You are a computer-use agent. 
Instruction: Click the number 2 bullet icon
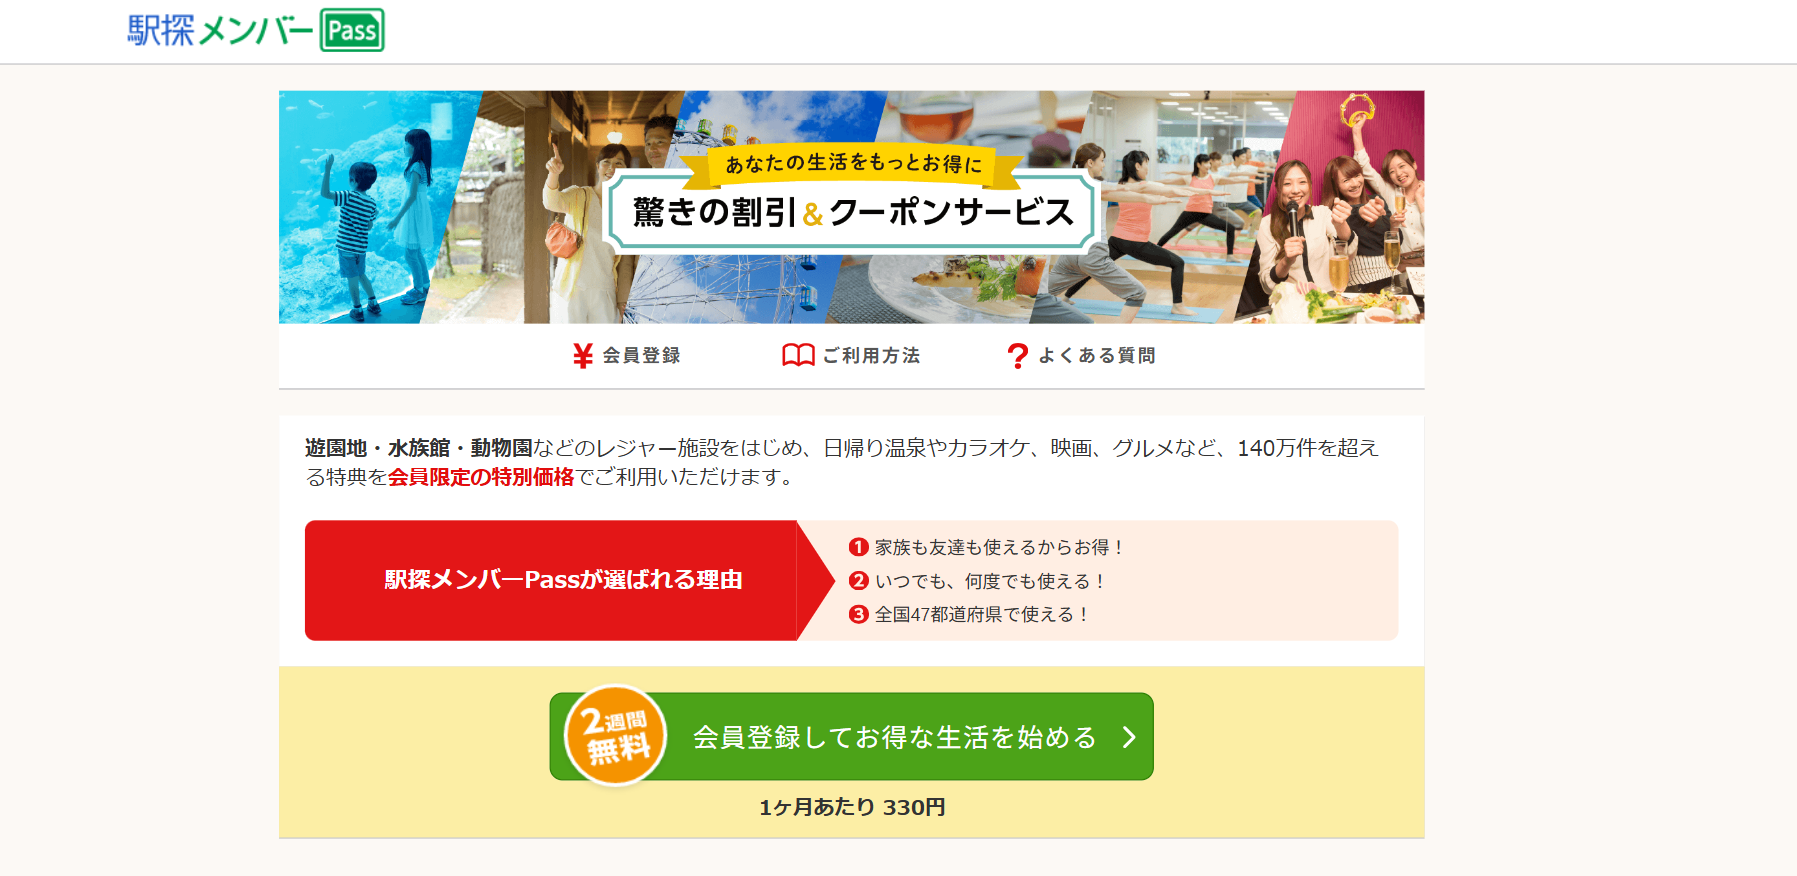[x=858, y=581]
